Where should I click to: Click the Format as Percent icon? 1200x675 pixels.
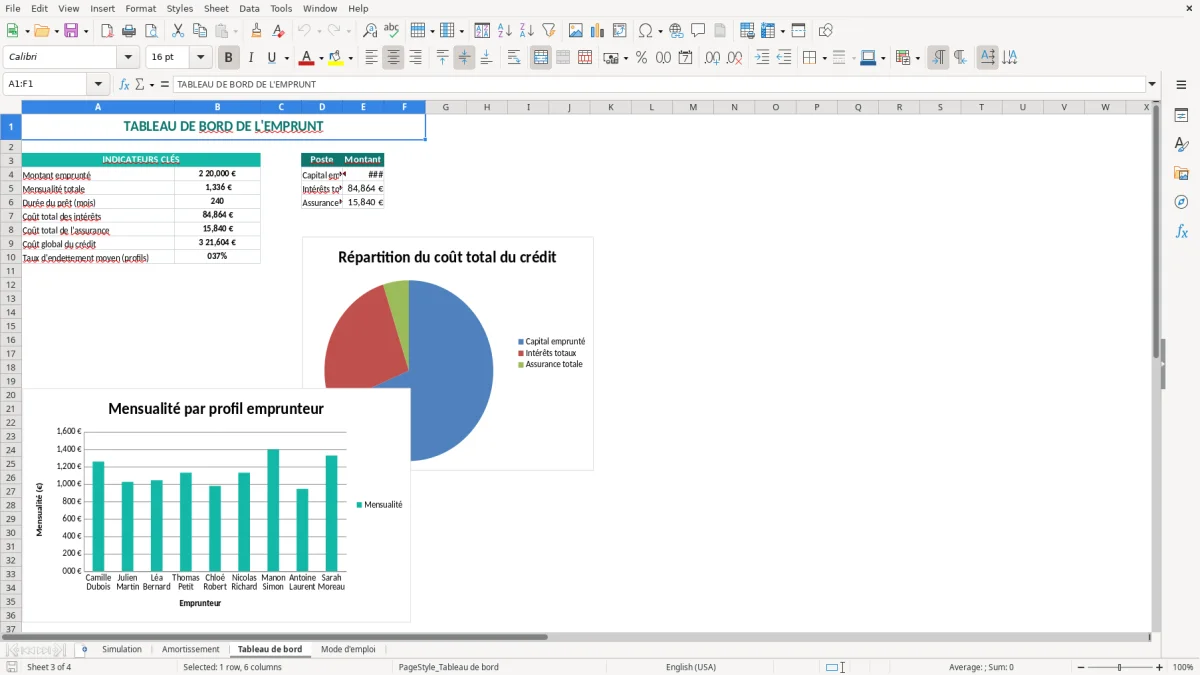[x=641, y=58]
